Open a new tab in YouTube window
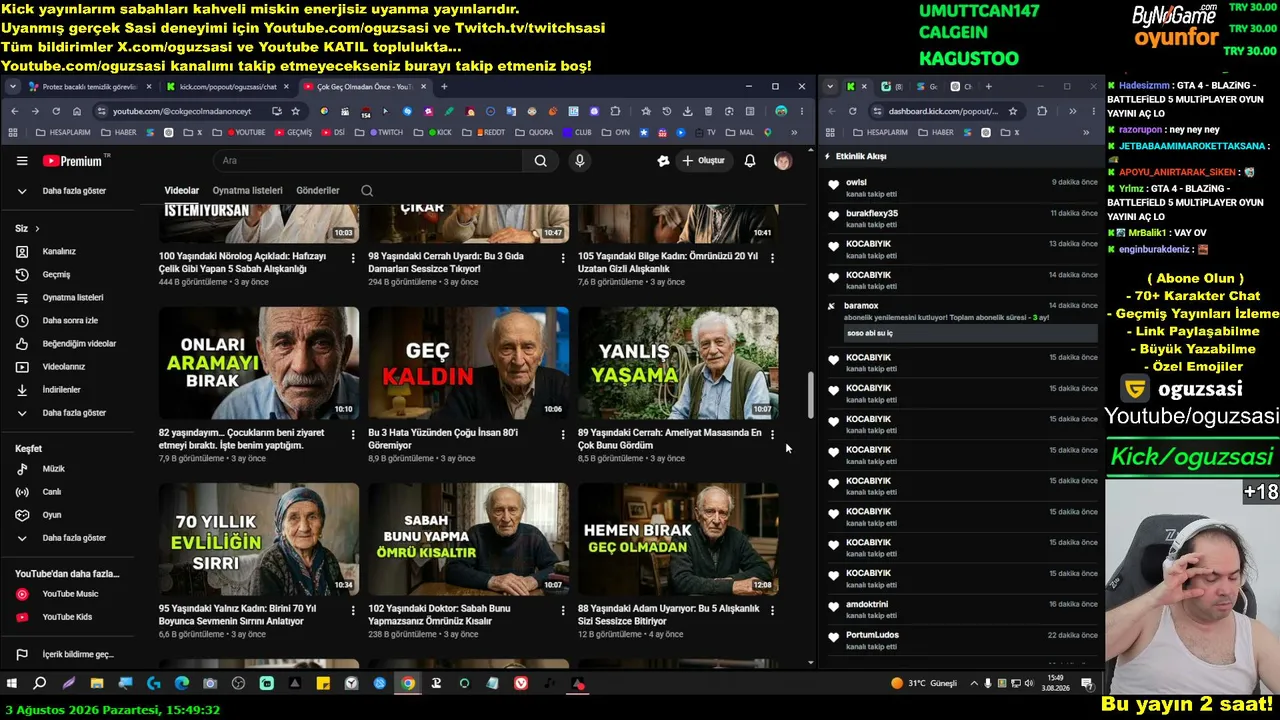The image size is (1280, 720). click(444, 87)
